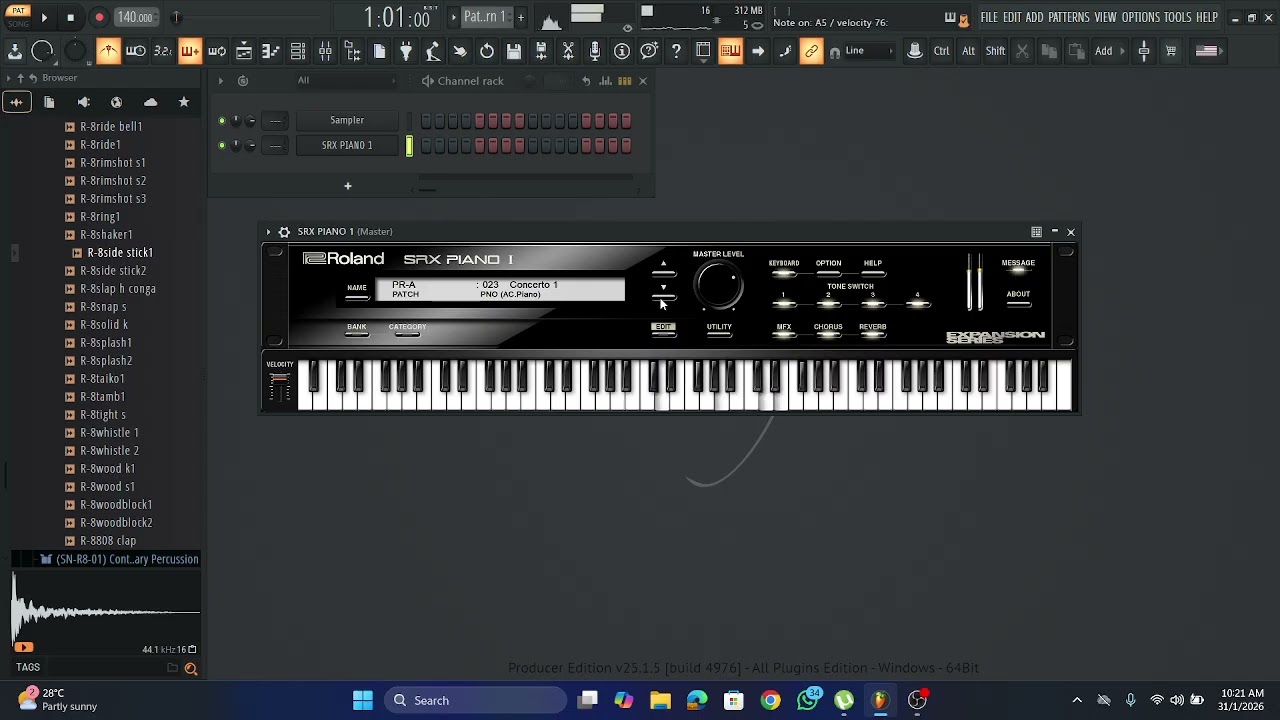This screenshot has width=1280, height=720.
Task: Toggle the countdown before recording icon
Action: pyautogui.click(x=162, y=51)
